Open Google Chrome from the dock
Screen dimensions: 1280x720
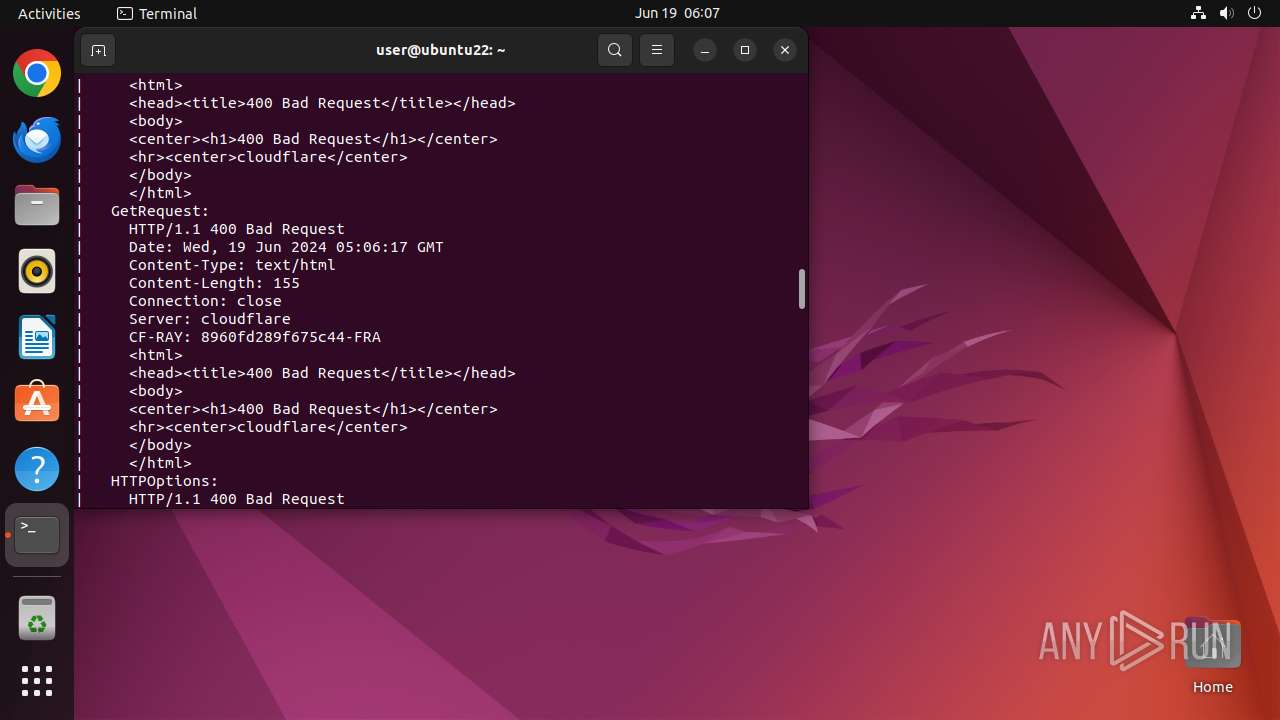[37, 73]
